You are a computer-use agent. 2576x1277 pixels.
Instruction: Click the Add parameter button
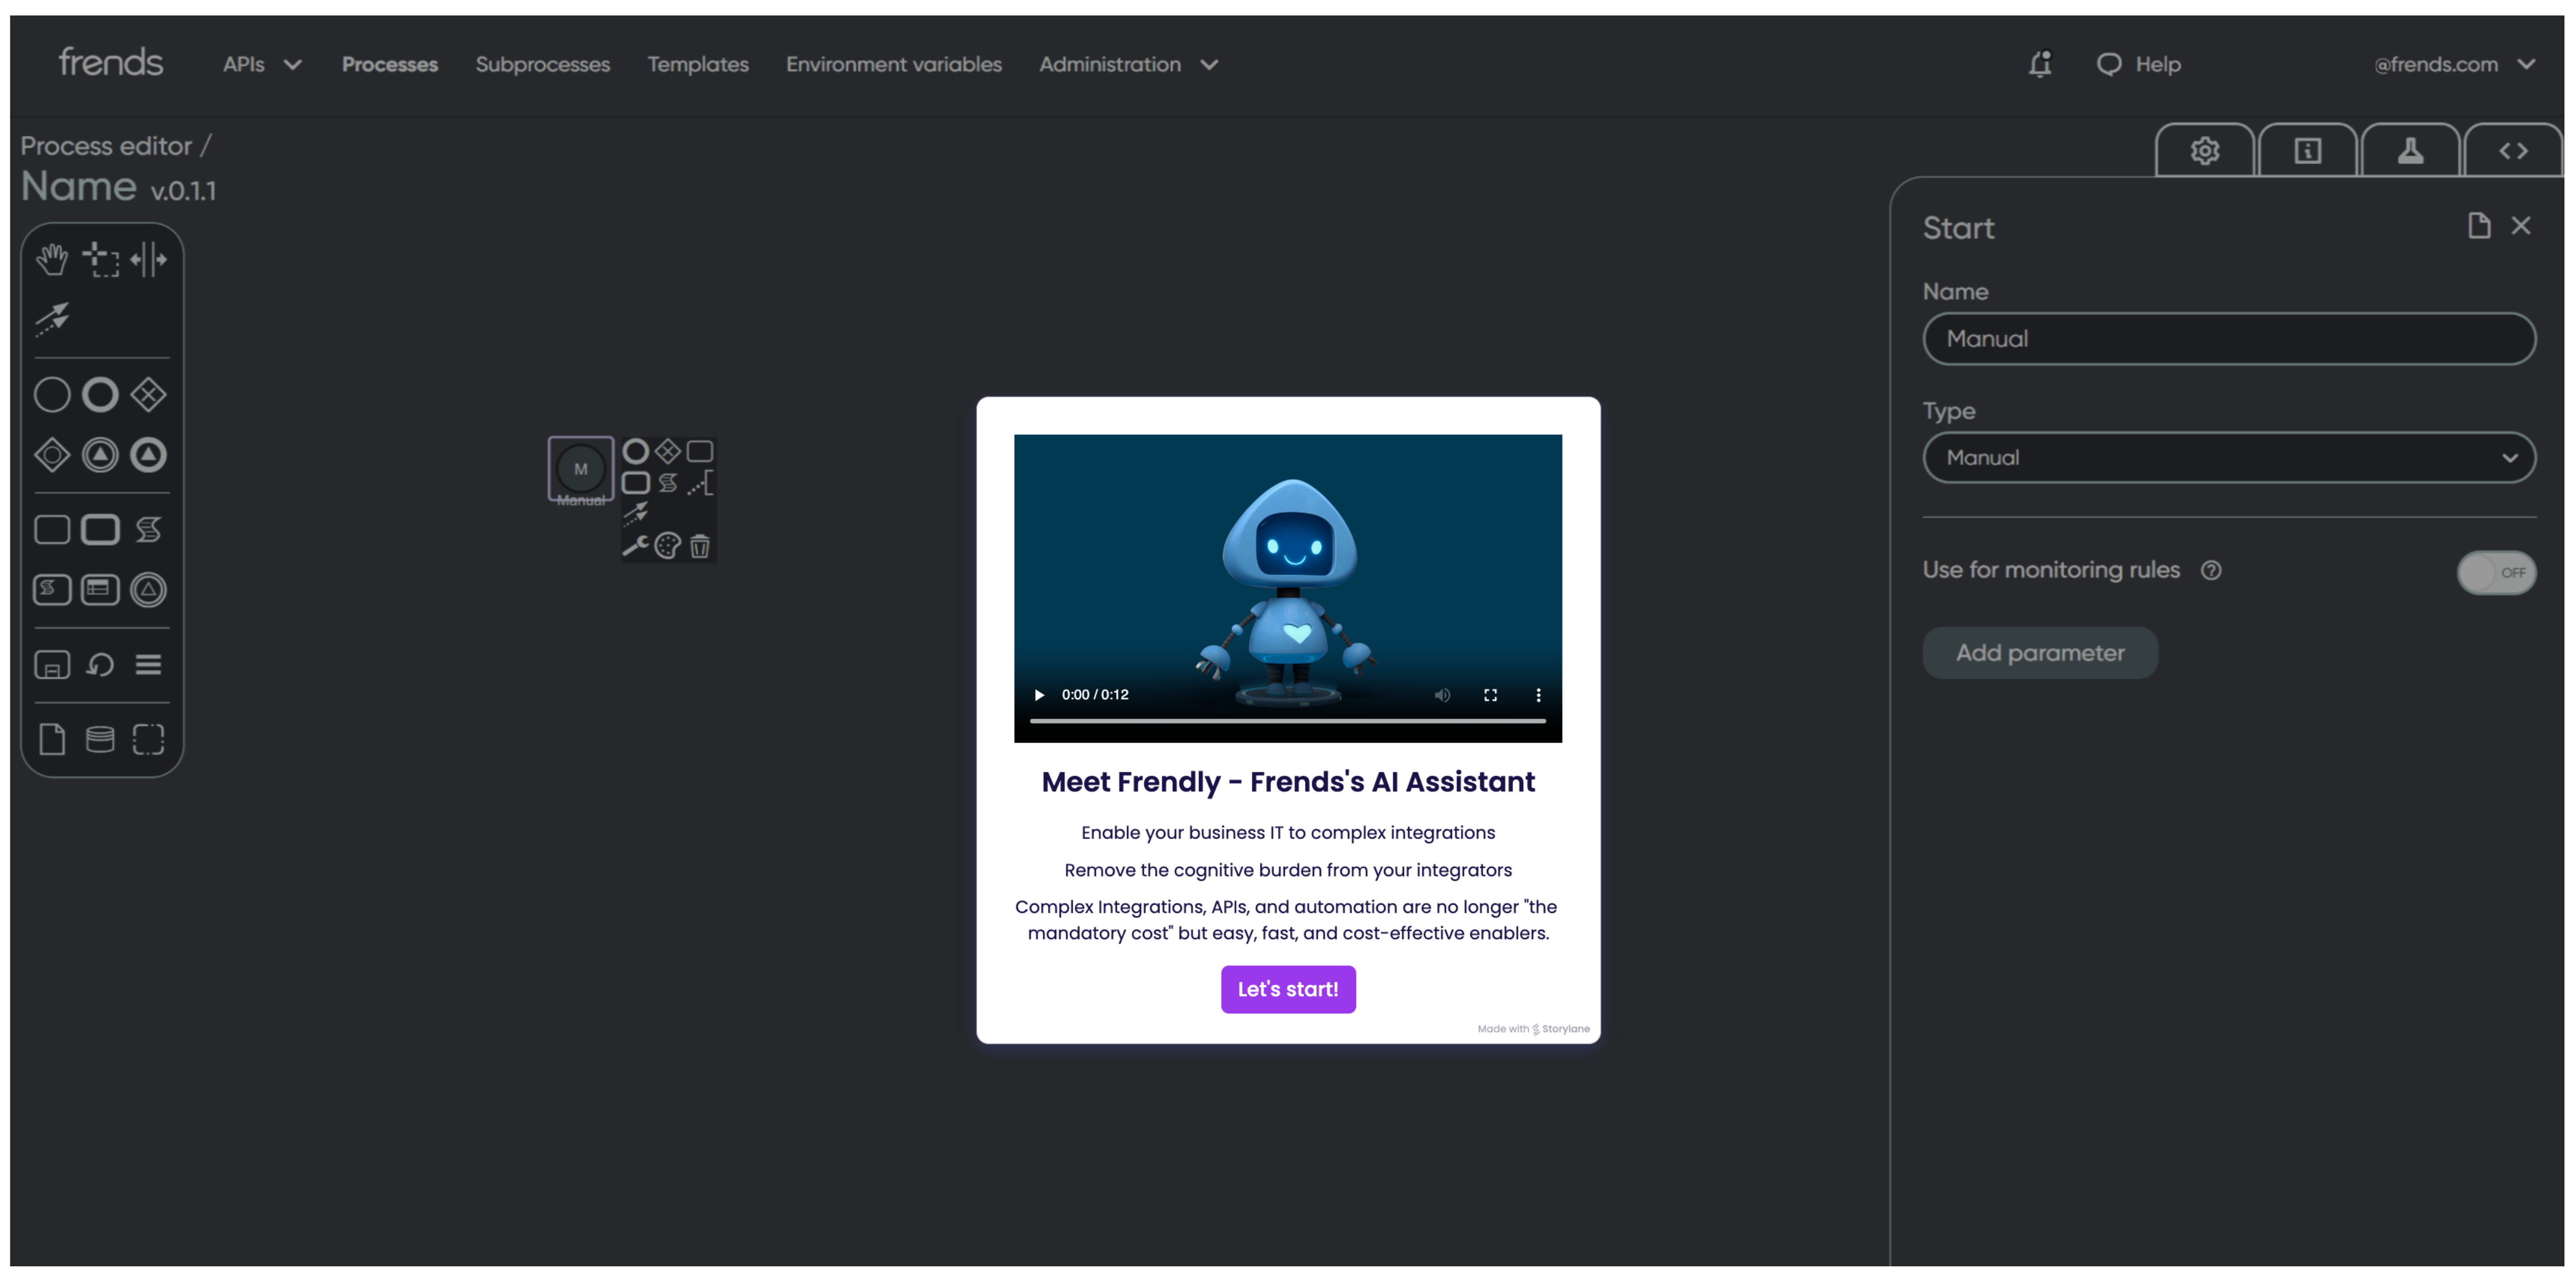[2040, 653]
